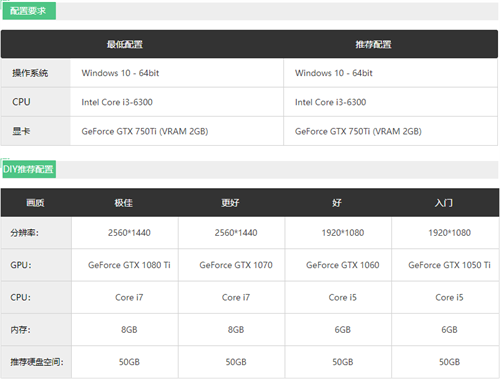Select the GeForce GTX 1050 Ti cell
The height and width of the screenshot is (379, 500).
point(449,265)
